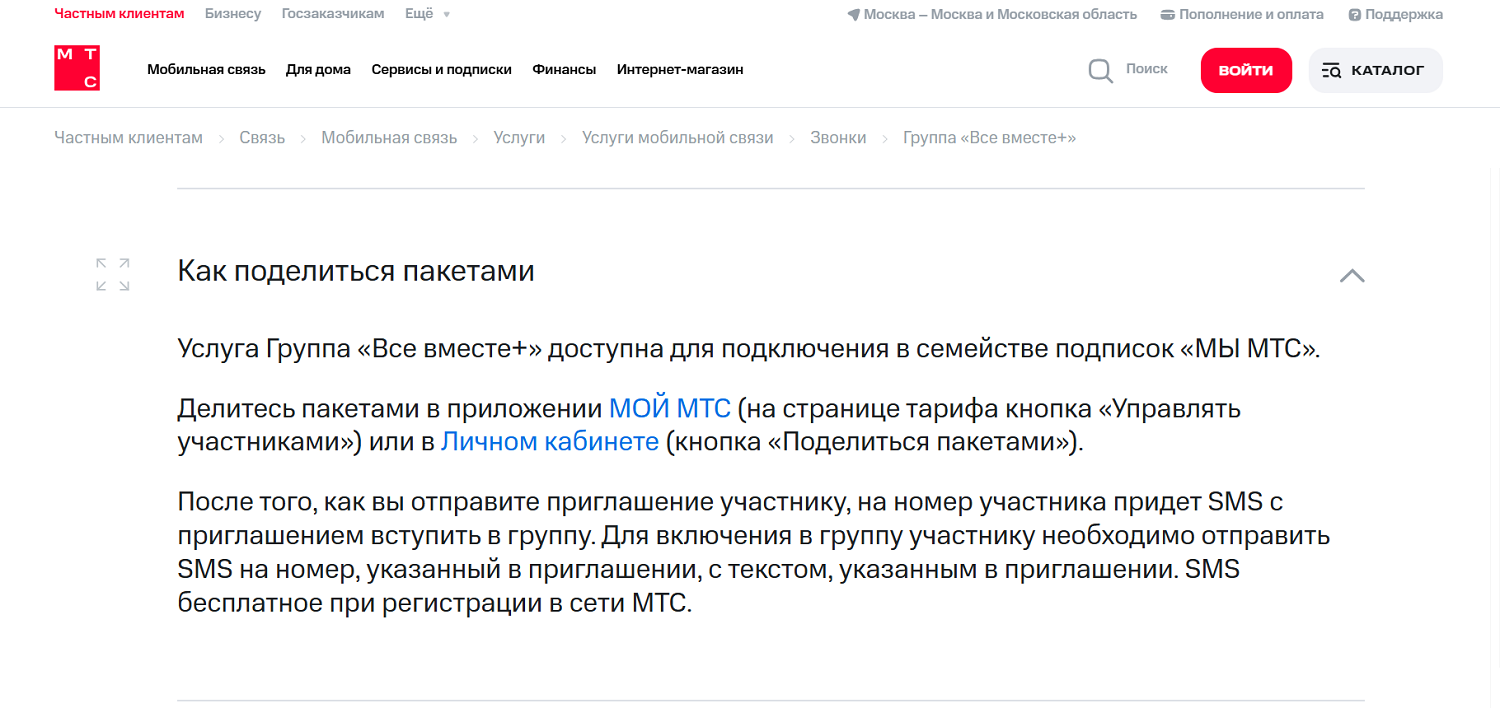Open the КАТАЛОГ panel
This screenshot has height=708, width=1500.
coord(1375,69)
